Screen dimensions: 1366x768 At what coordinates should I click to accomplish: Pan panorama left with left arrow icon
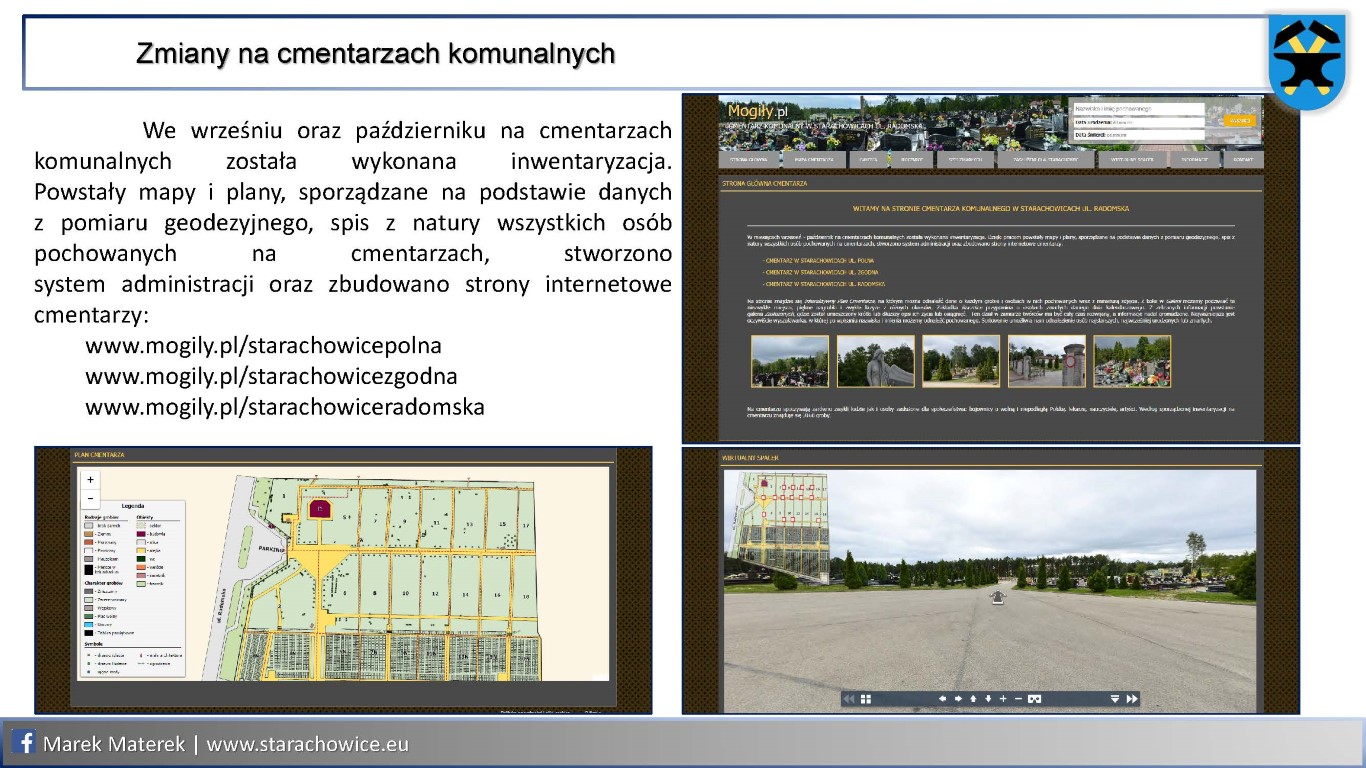[942, 699]
